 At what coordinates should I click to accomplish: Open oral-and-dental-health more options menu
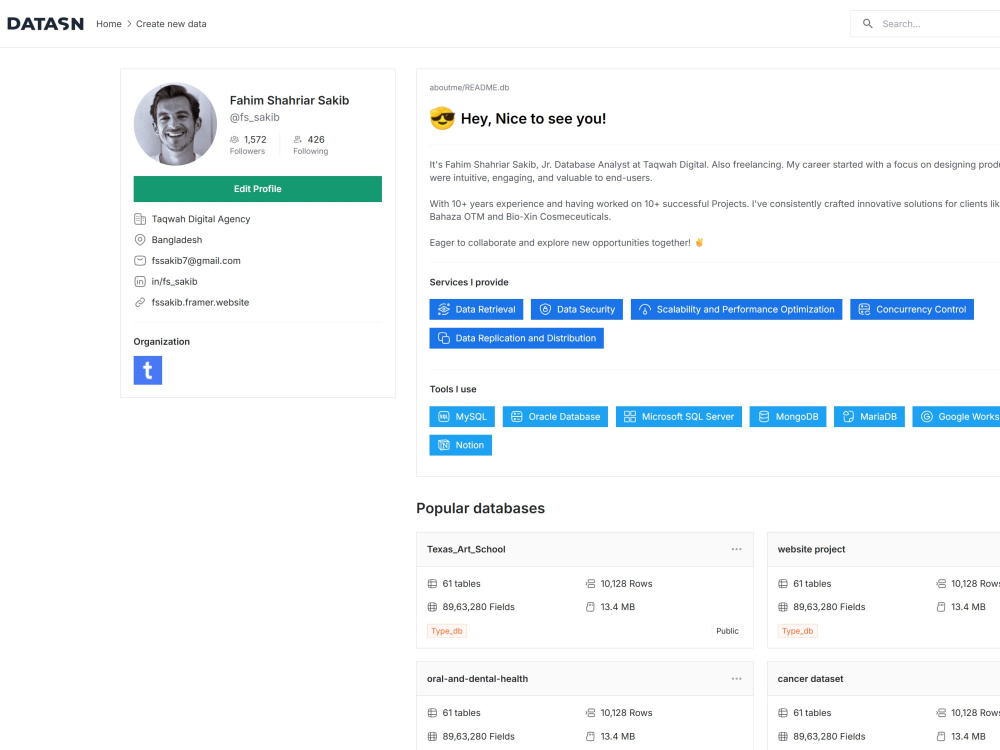click(737, 679)
